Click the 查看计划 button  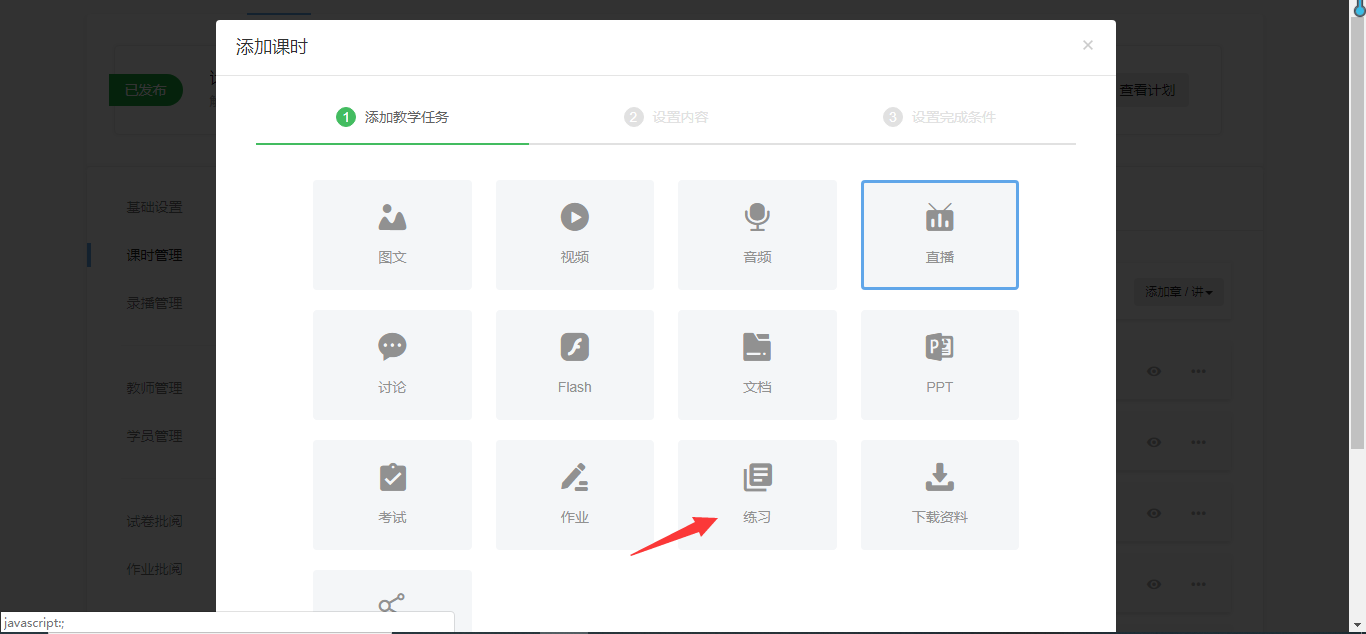[x=1147, y=90]
